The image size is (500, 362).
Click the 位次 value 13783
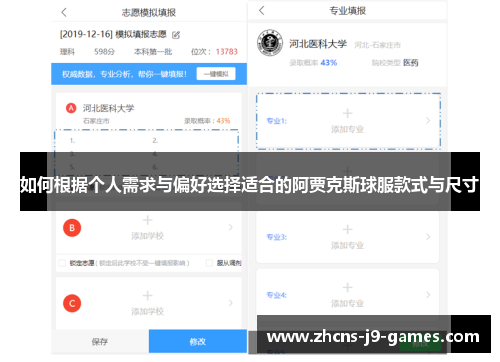click(227, 52)
